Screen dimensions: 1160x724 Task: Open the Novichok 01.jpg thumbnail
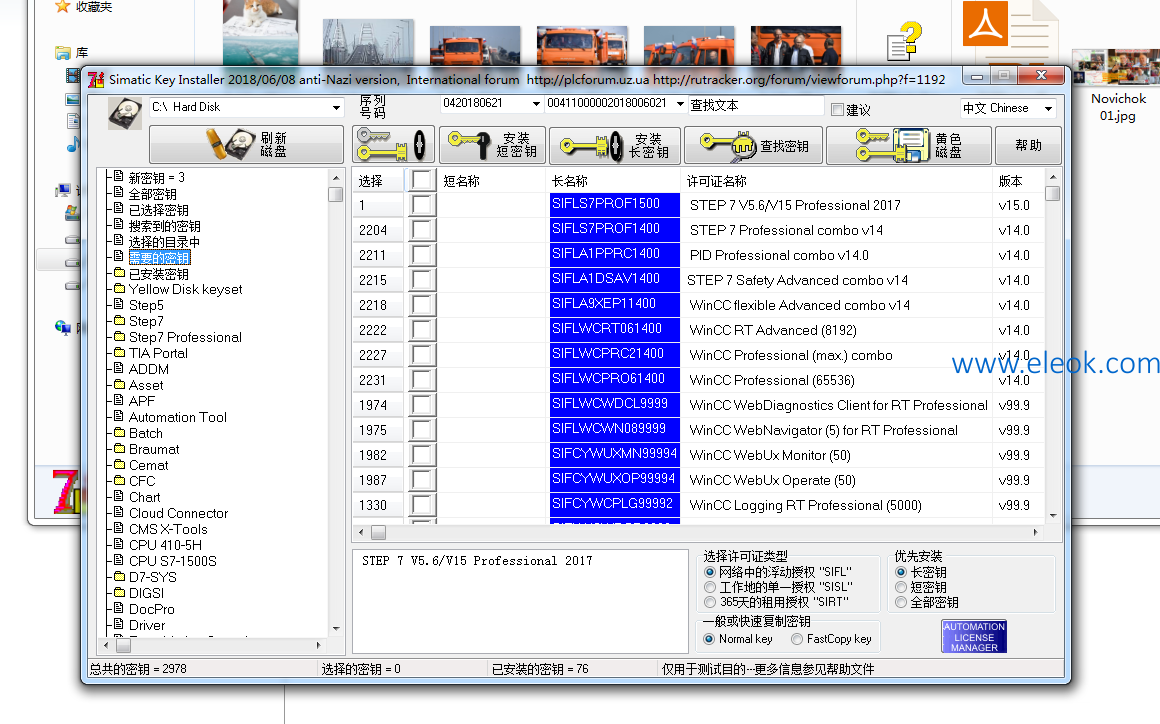[1116, 68]
